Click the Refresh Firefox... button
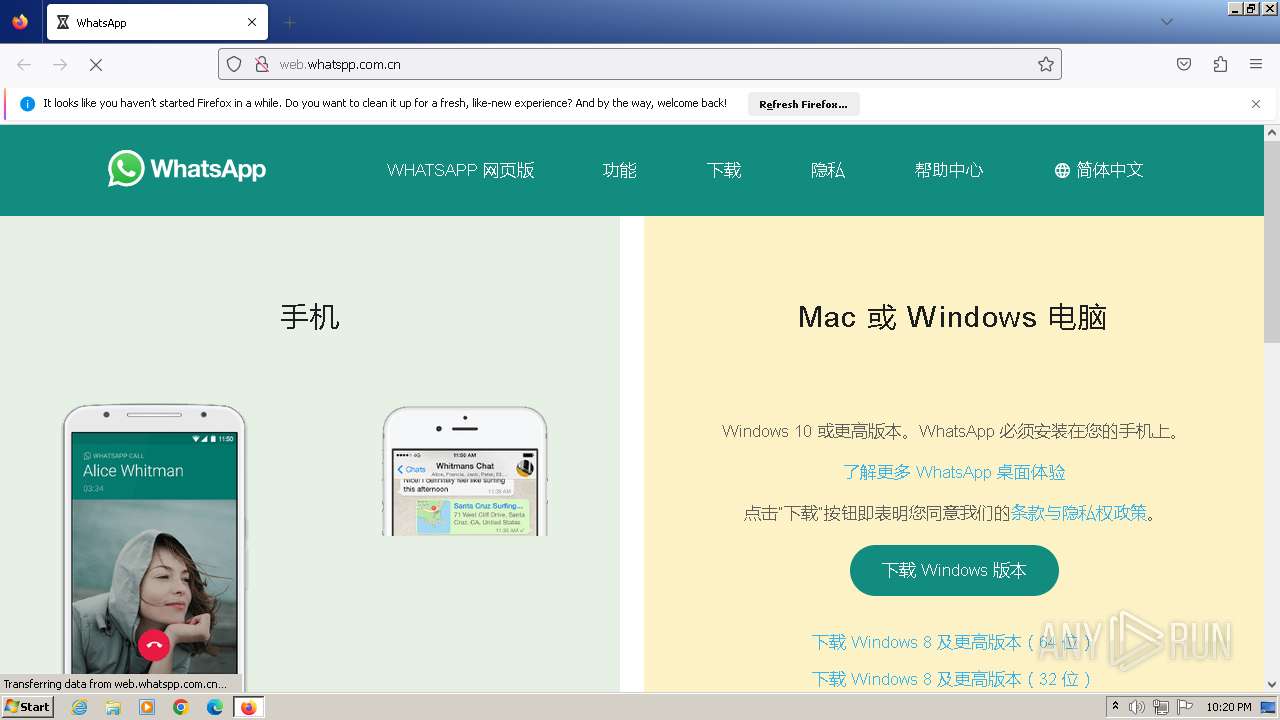This screenshot has height=720, width=1280. pyautogui.click(x=803, y=104)
